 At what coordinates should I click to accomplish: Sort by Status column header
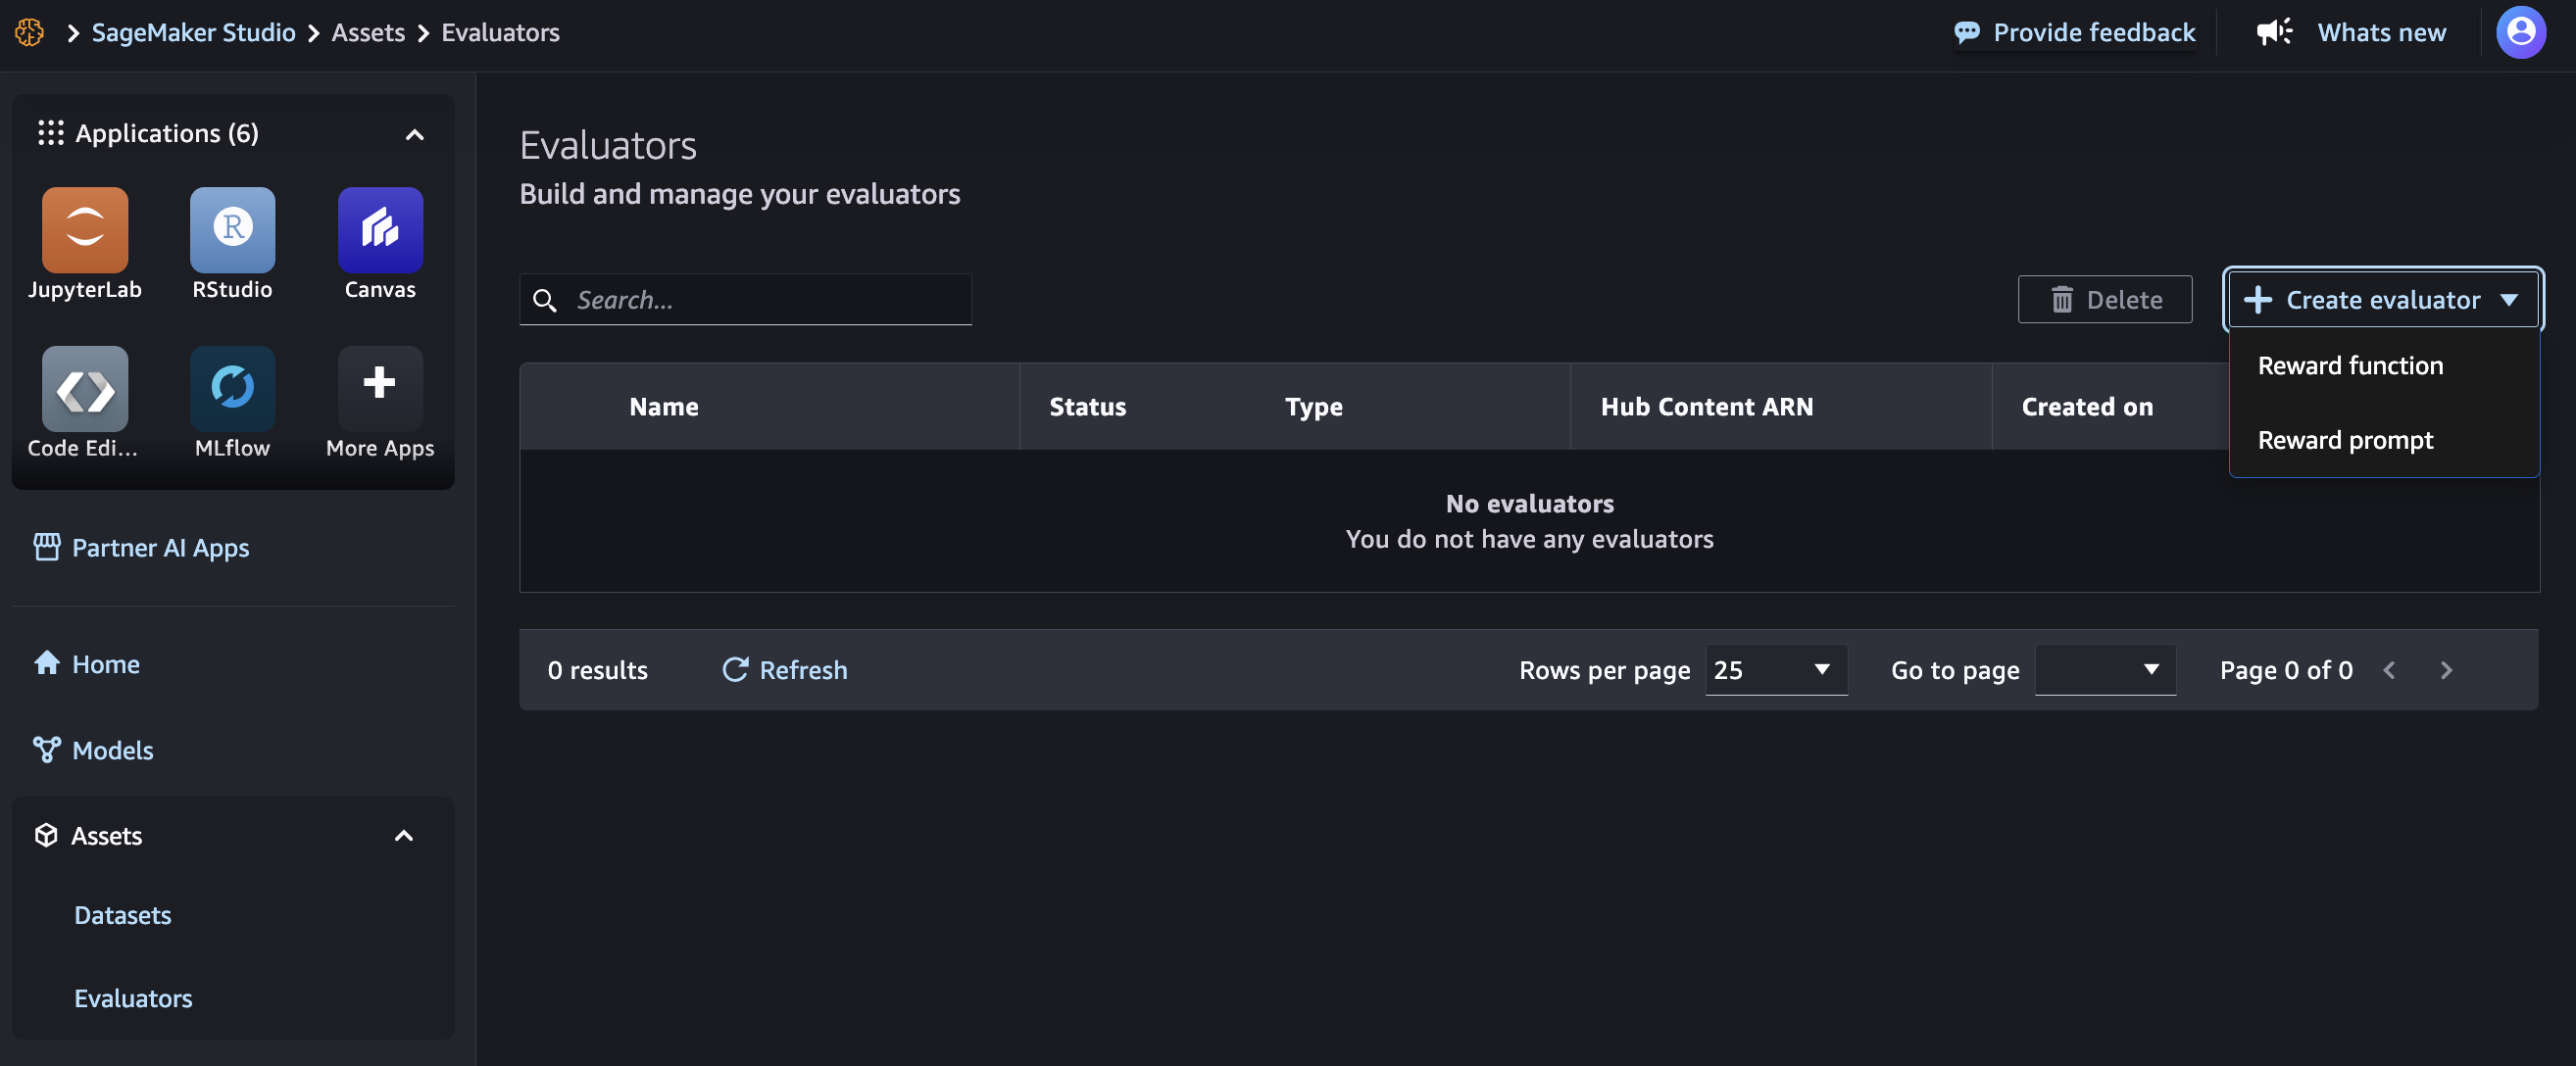pyautogui.click(x=1087, y=407)
